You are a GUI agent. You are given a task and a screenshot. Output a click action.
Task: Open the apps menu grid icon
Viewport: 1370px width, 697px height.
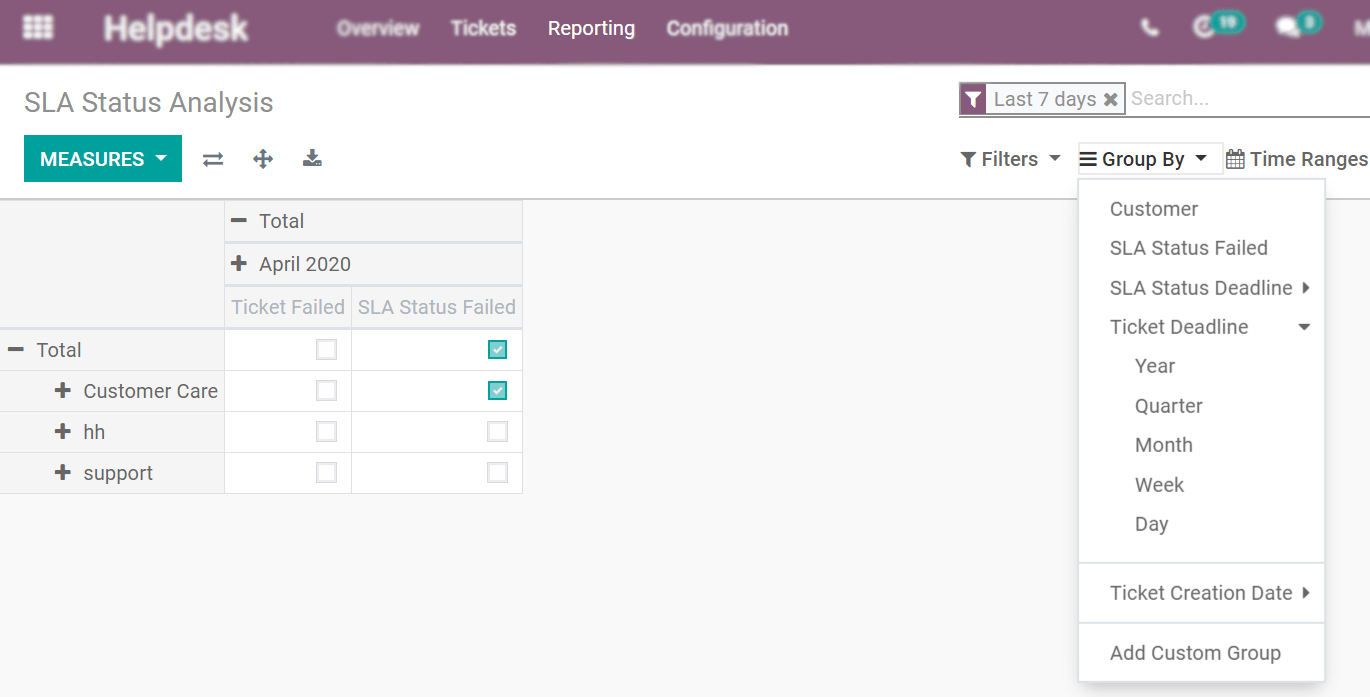pyautogui.click(x=38, y=26)
